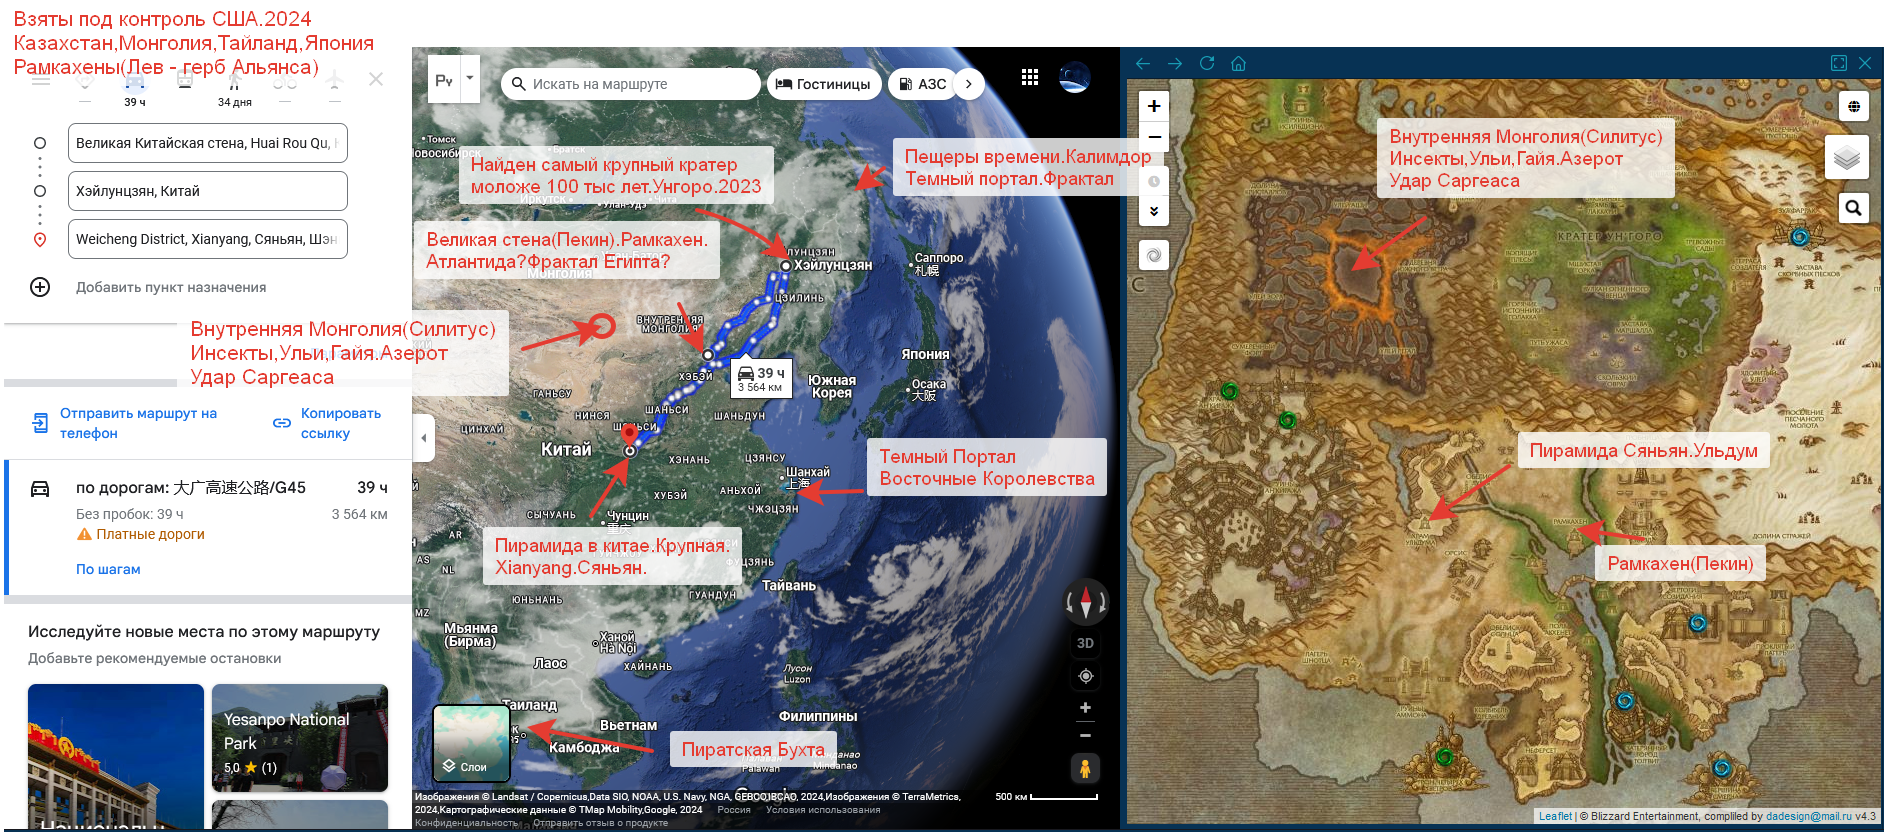Image resolution: width=1884 pixels, height=832 pixels.
Task: Toggle 3D view on the globe
Action: [1085, 643]
